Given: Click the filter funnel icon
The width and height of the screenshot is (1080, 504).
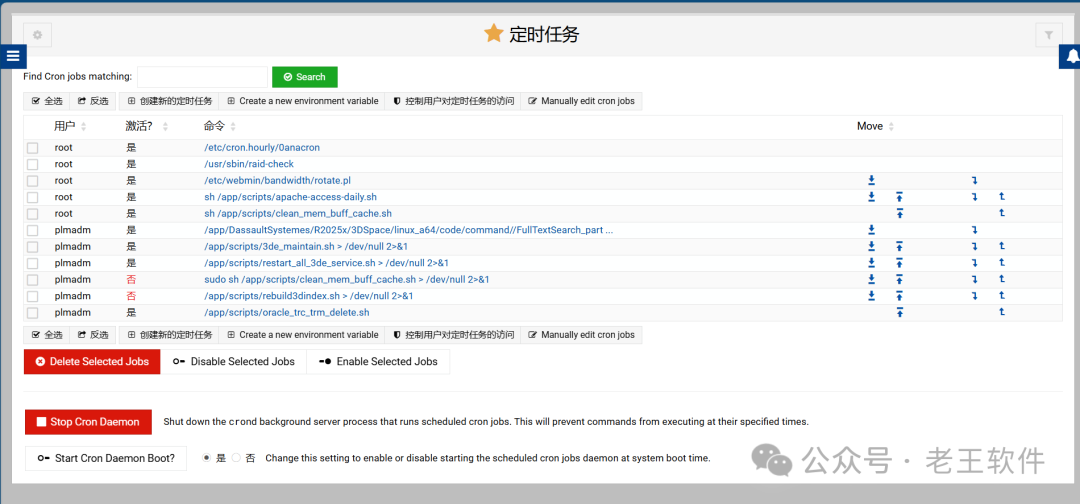Looking at the screenshot, I should 1048,35.
